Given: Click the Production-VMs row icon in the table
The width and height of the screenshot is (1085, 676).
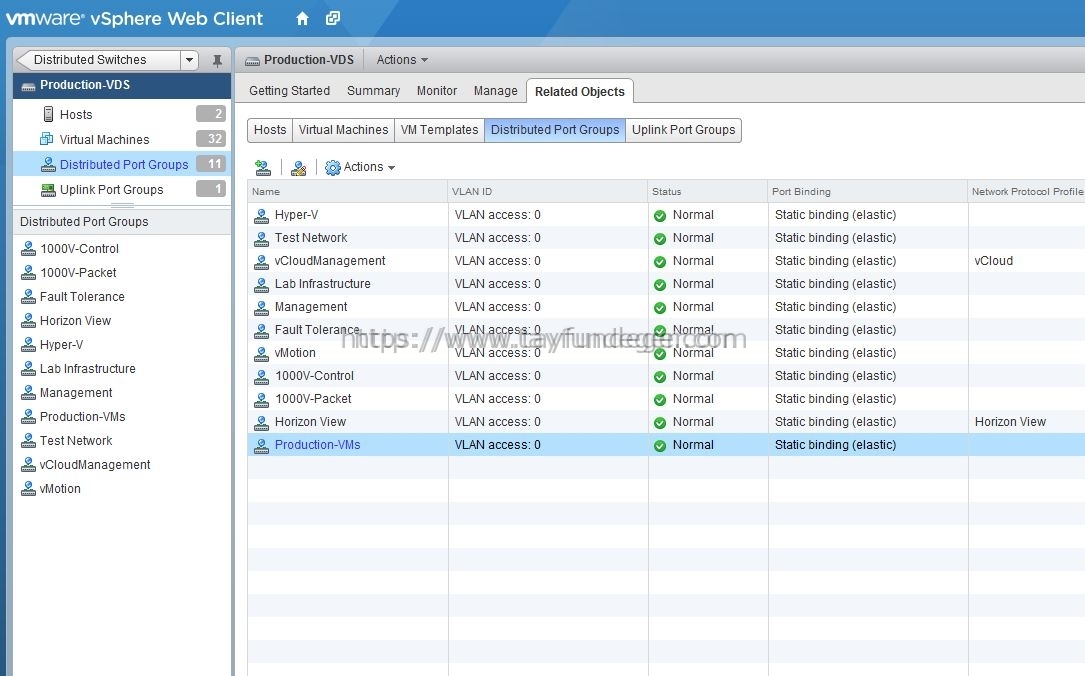Looking at the screenshot, I should 262,446.
